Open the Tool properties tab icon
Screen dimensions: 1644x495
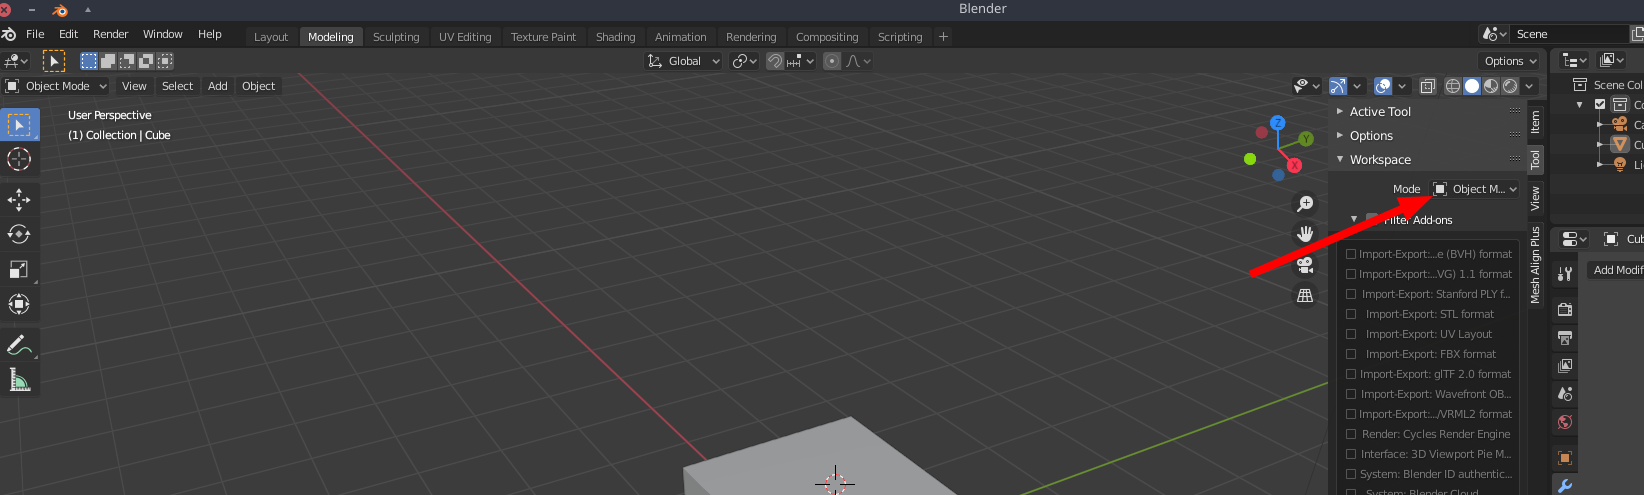coord(1565,273)
